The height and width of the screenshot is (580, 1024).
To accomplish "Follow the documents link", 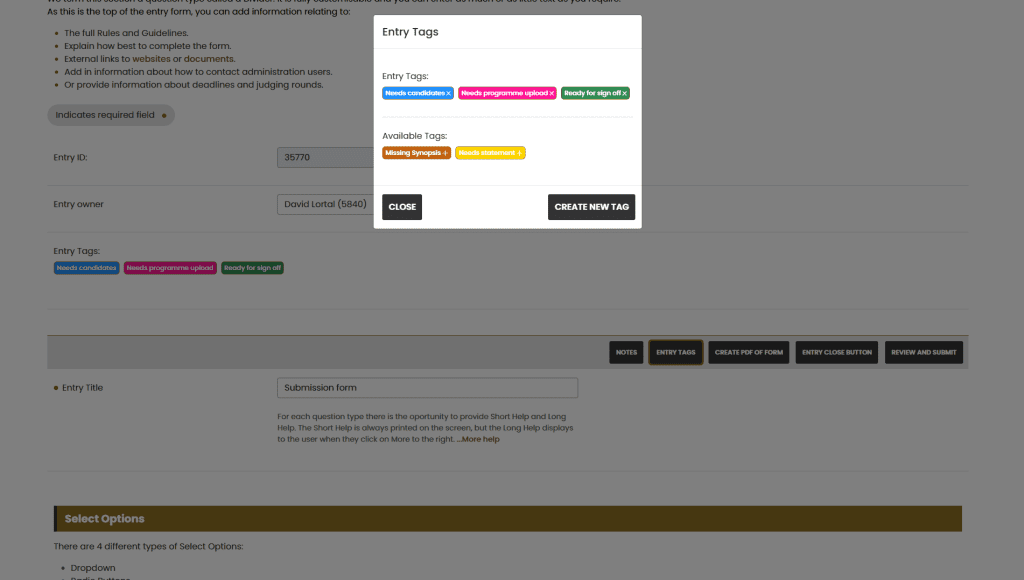I will click(x=208, y=59).
